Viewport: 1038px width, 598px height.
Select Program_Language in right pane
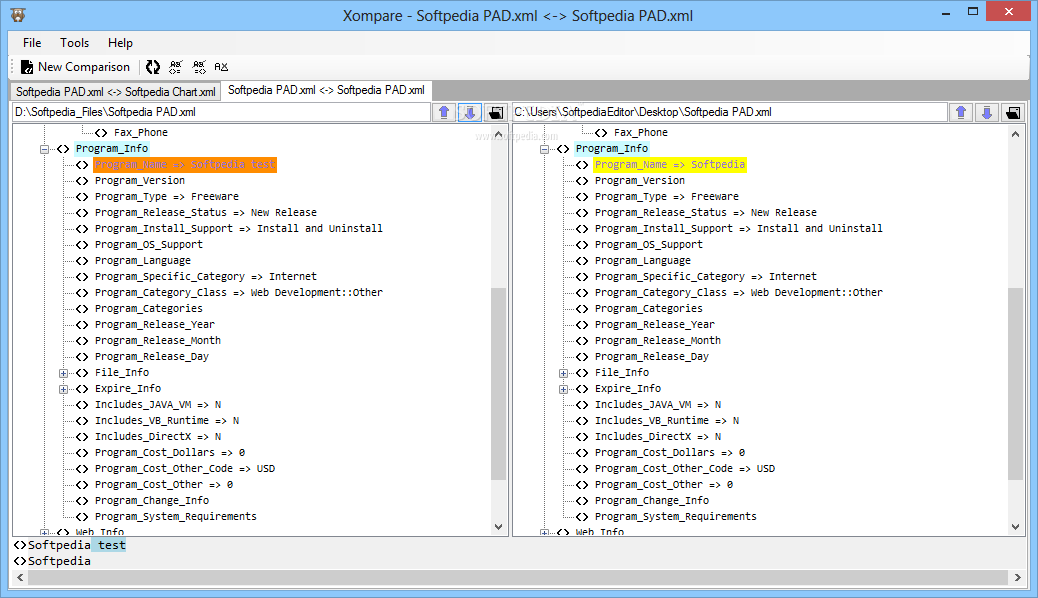[x=642, y=261]
